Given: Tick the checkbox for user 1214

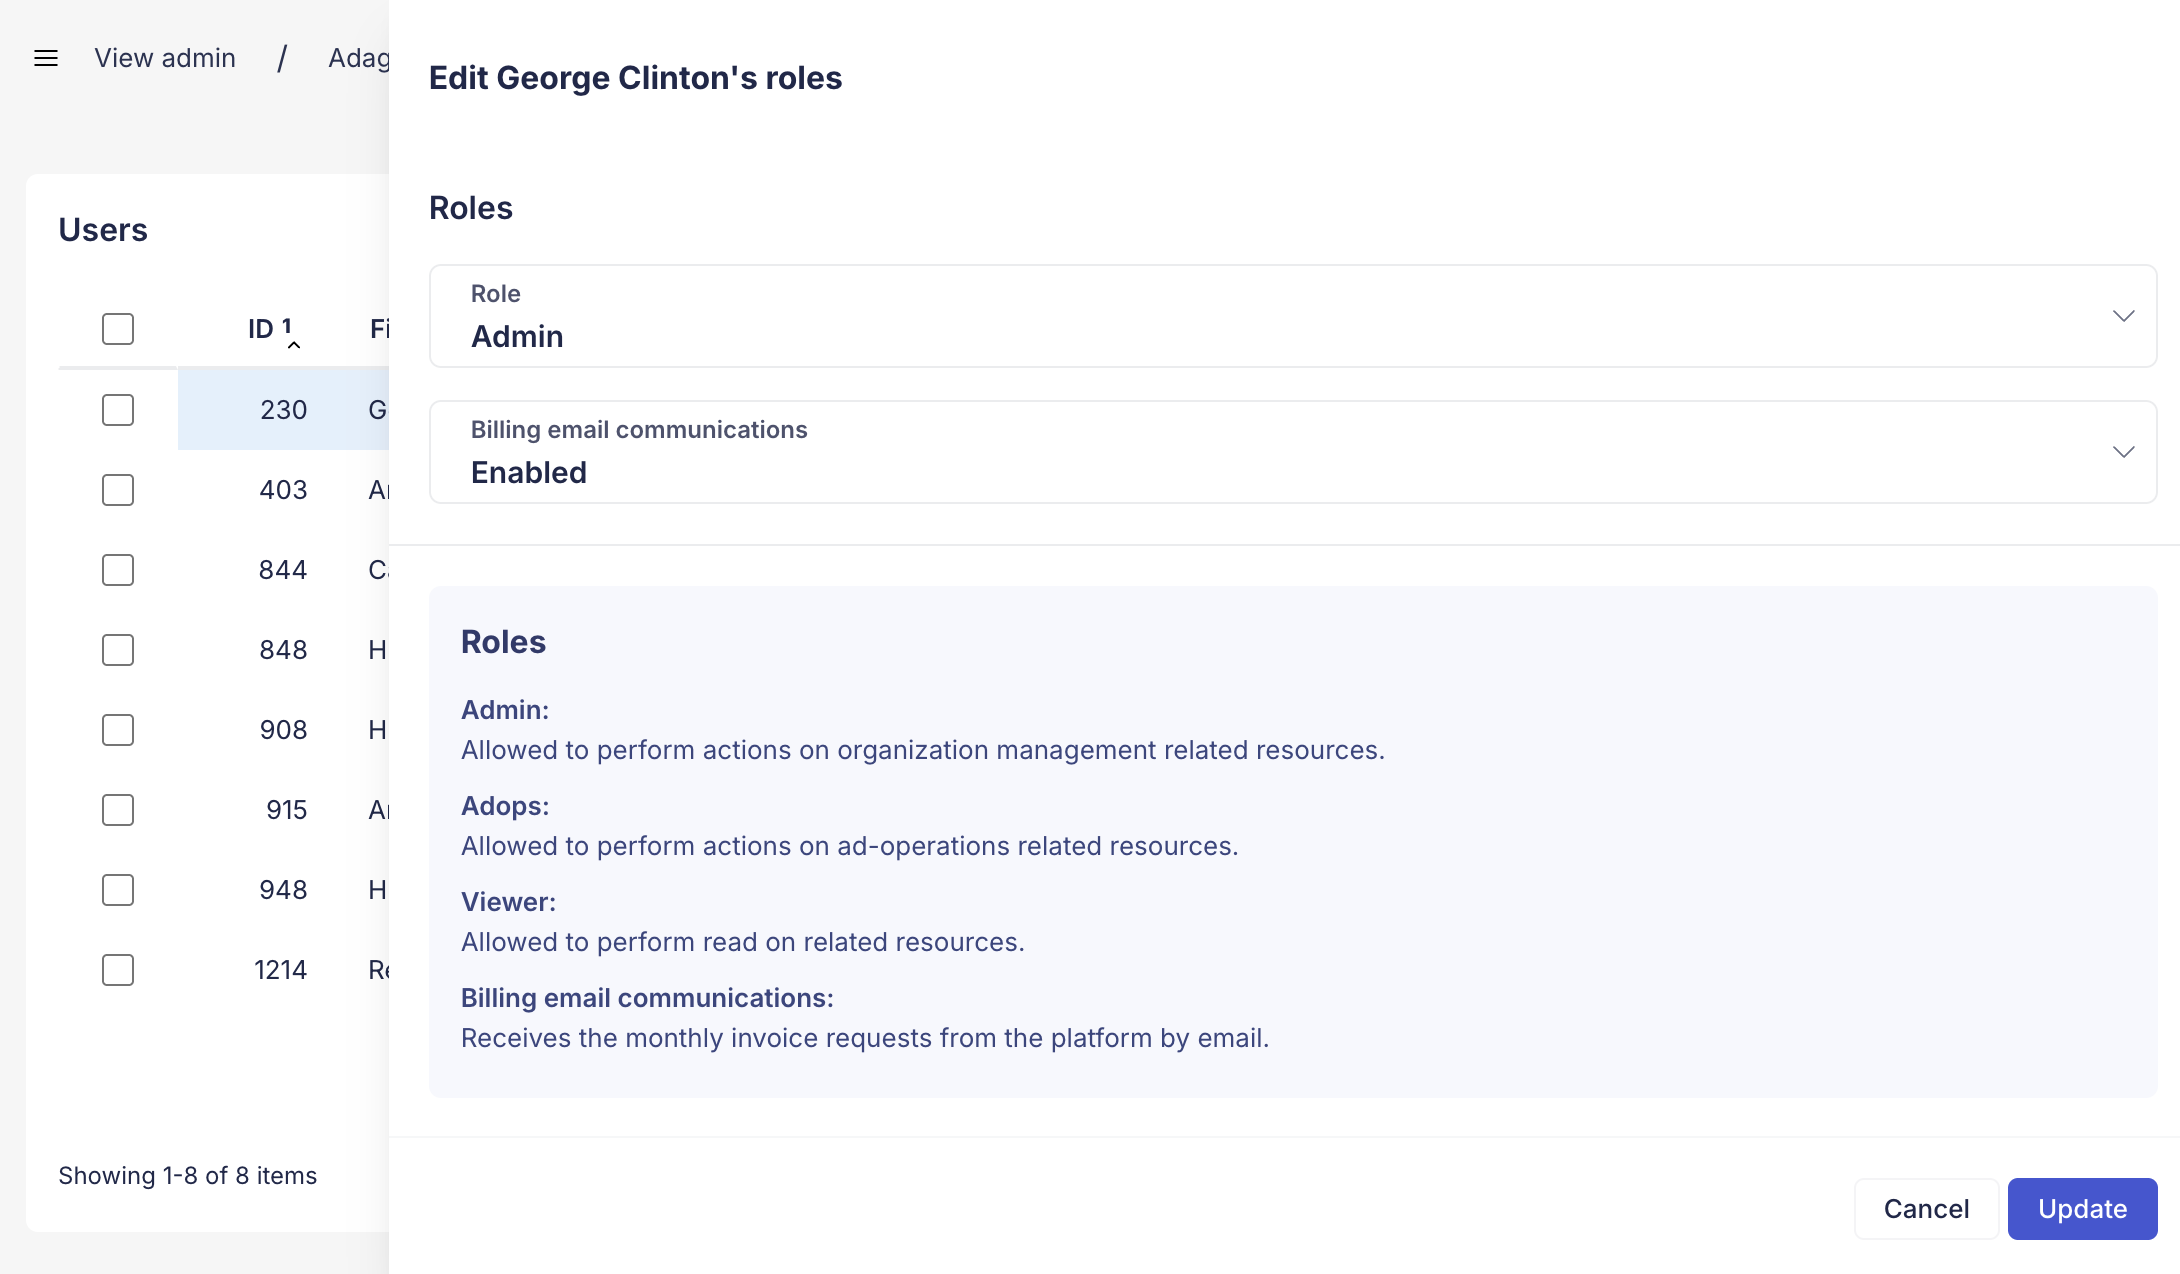Looking at the screenshot, I should [118, 970].
